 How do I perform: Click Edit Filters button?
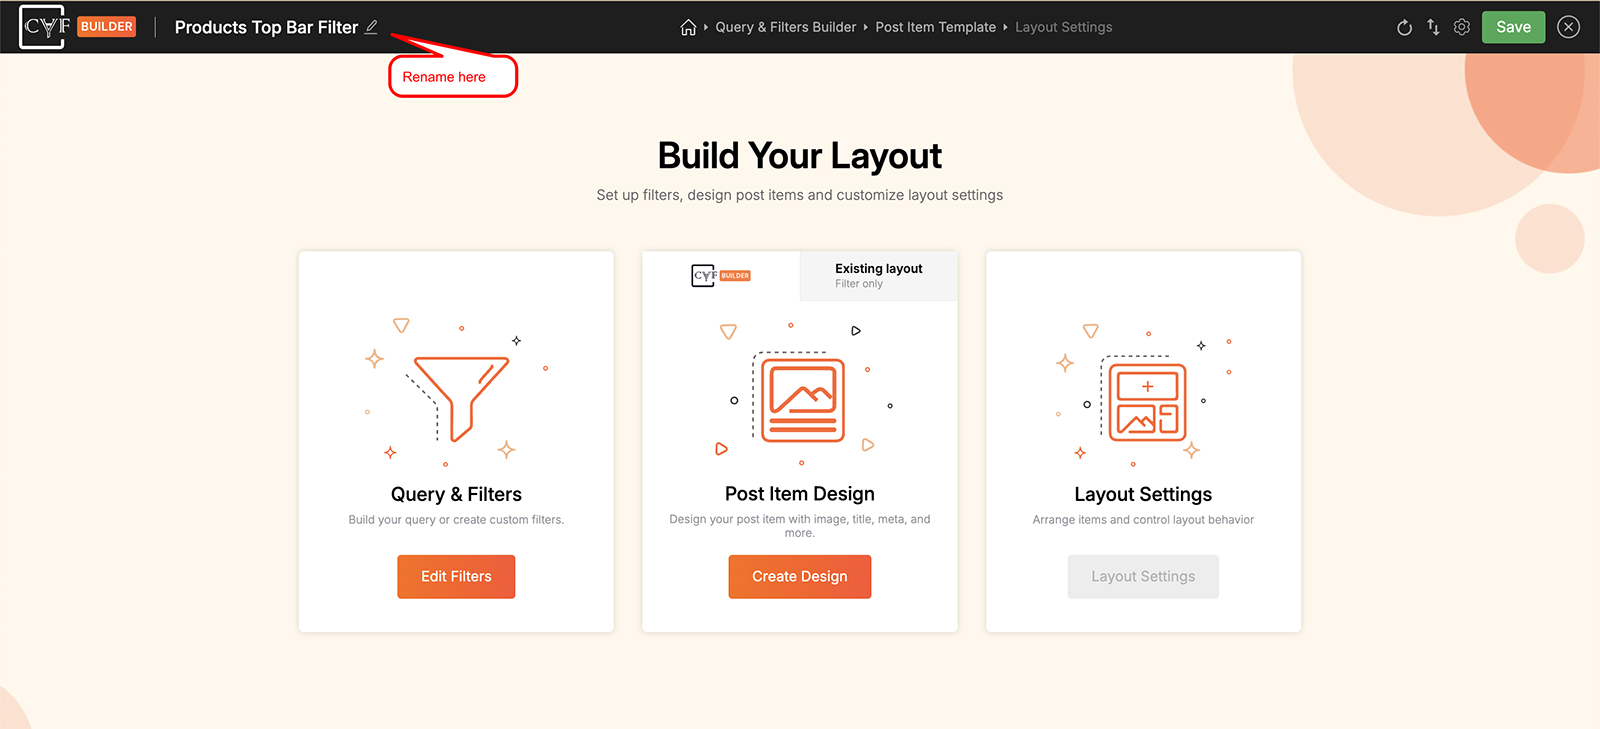pos(456,577)
